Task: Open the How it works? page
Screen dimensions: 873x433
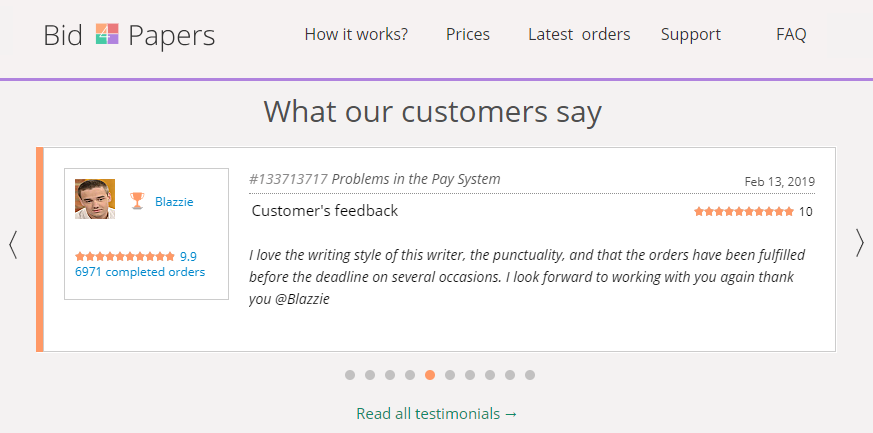Action: click(x=356, y=35)
